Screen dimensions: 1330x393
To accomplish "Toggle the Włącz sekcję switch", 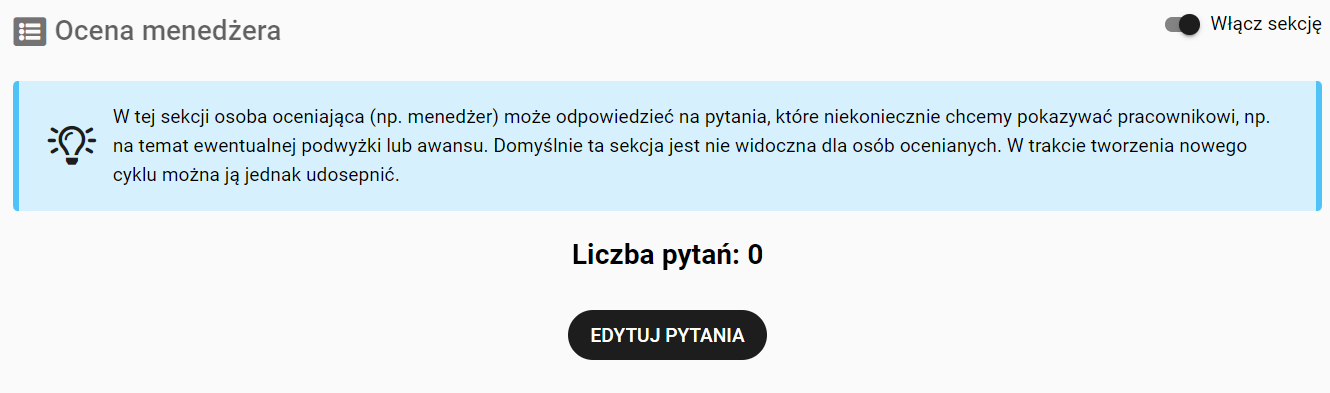I will 1183,25.
